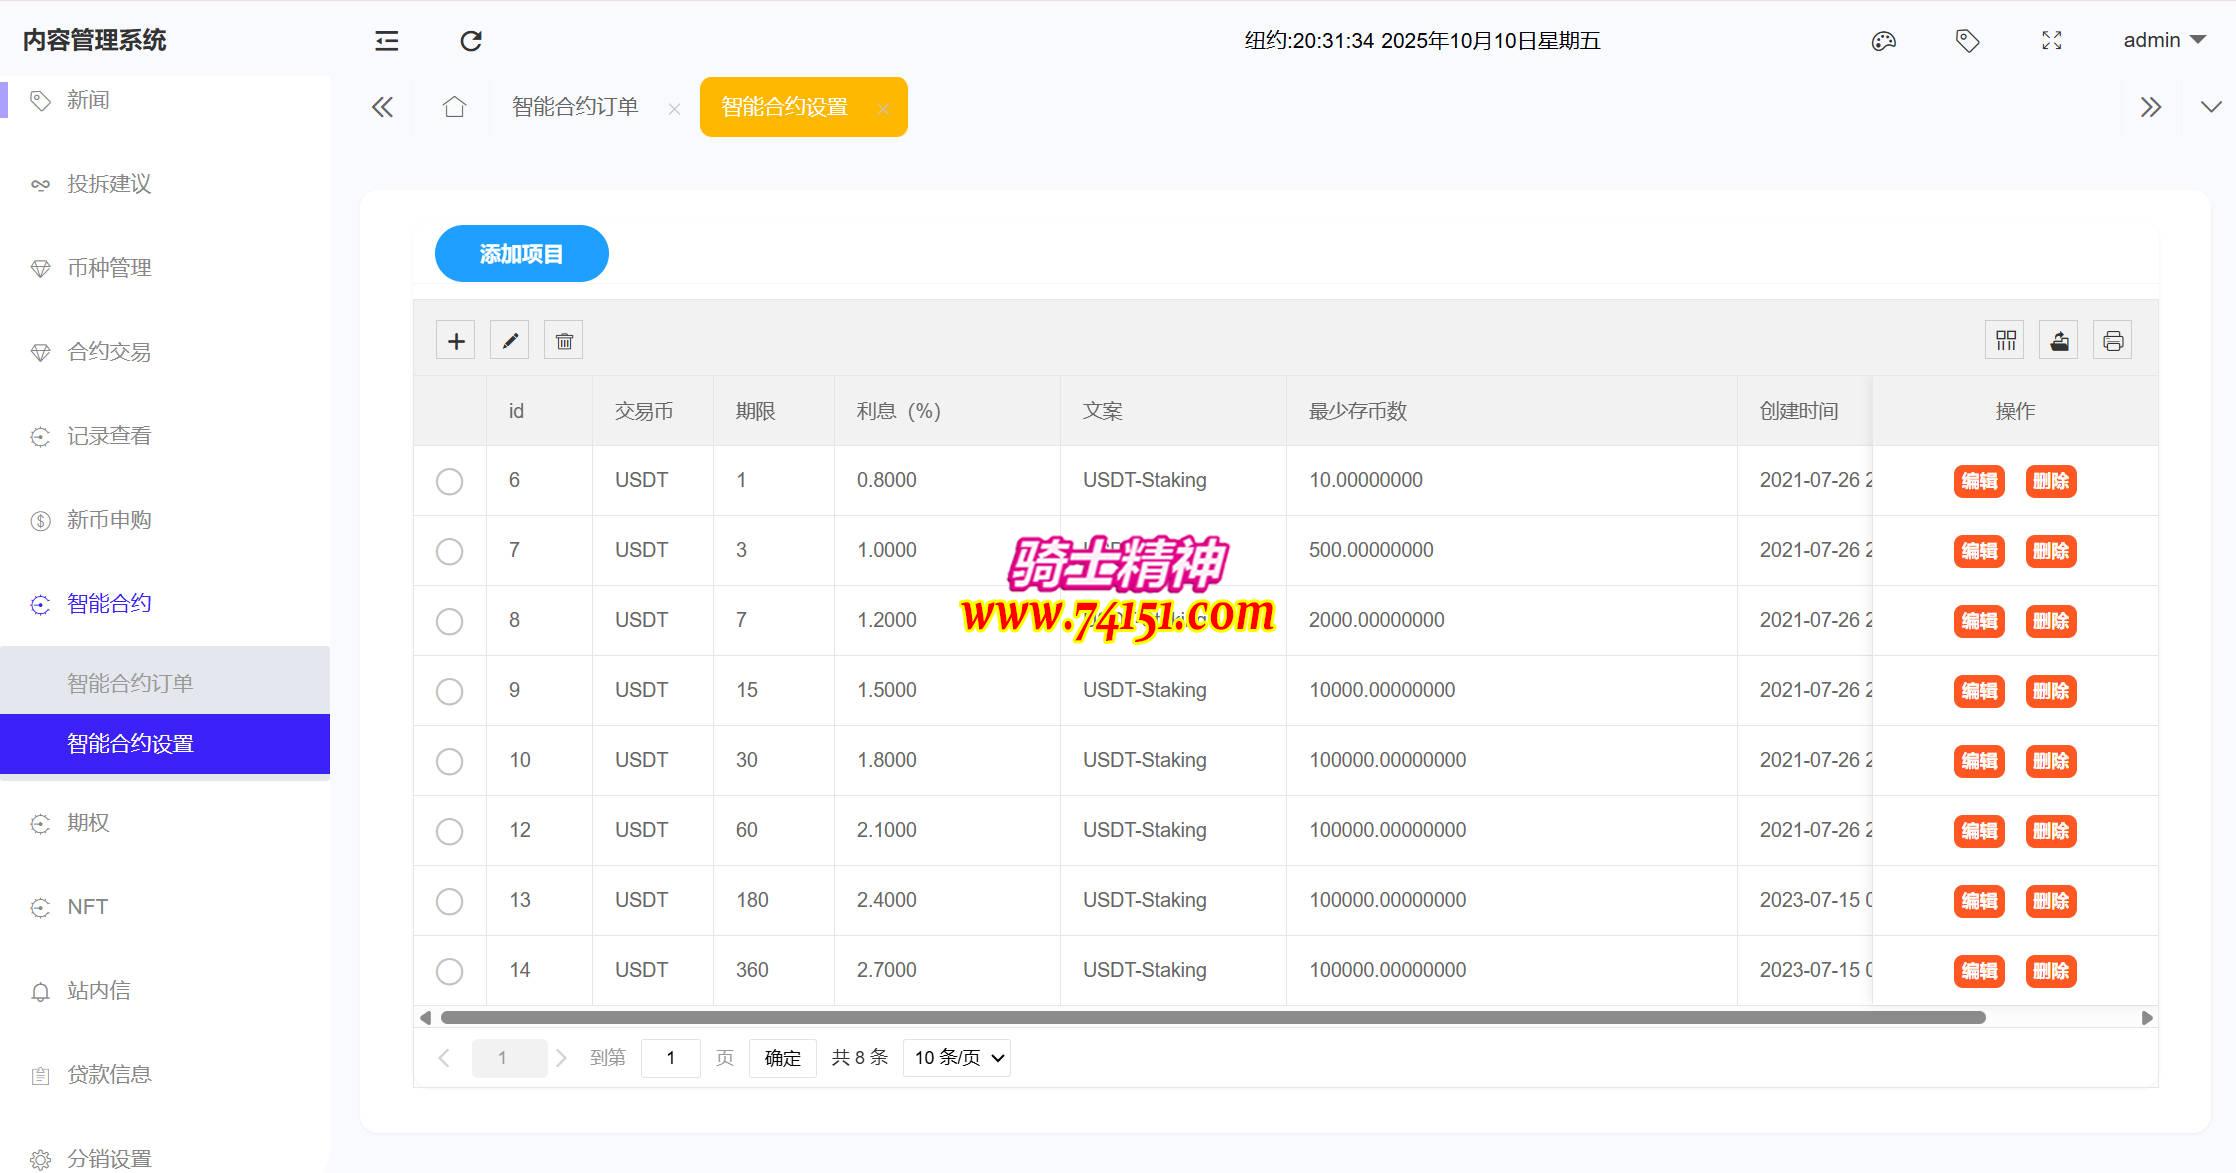Open 期权 in the sidebar menu

[88, 823]
